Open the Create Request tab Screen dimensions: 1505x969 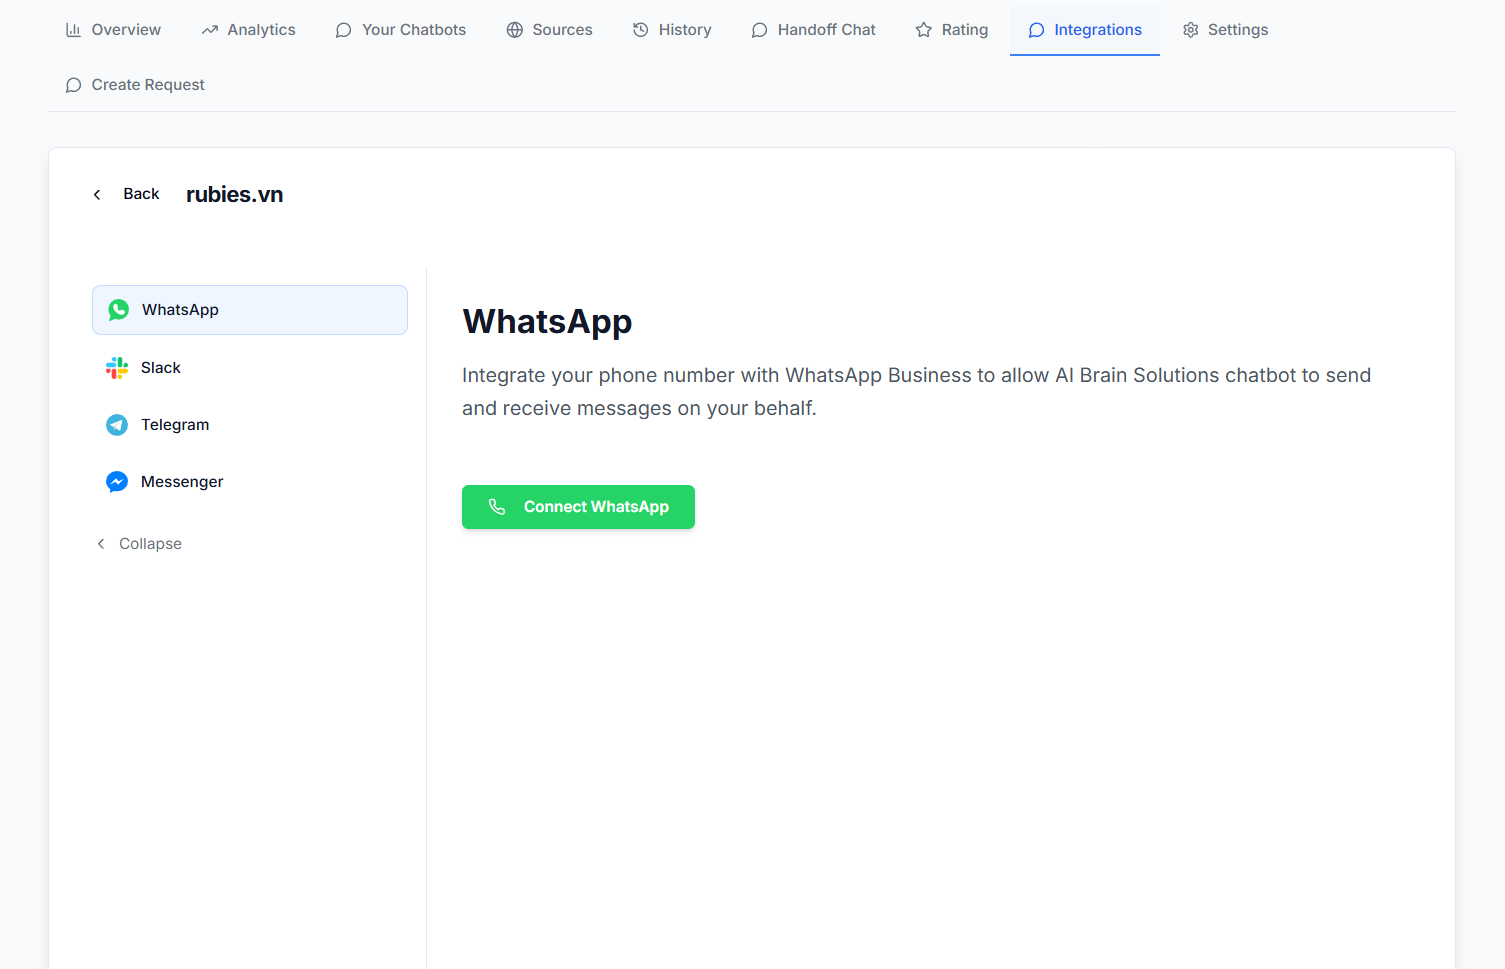click(135, 85)
